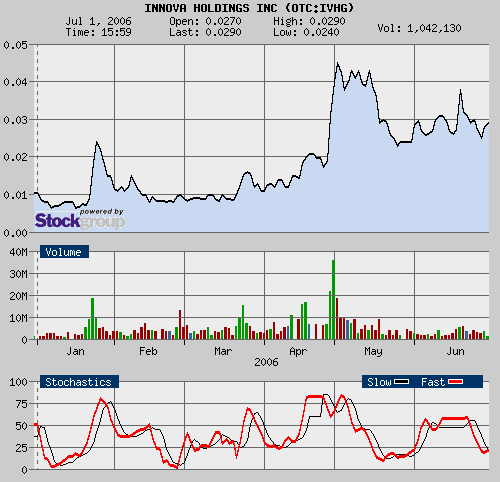Screen dimensions: 500x482
Task: Click the 100 stochastics axis label
Action: tap(18, 382)
